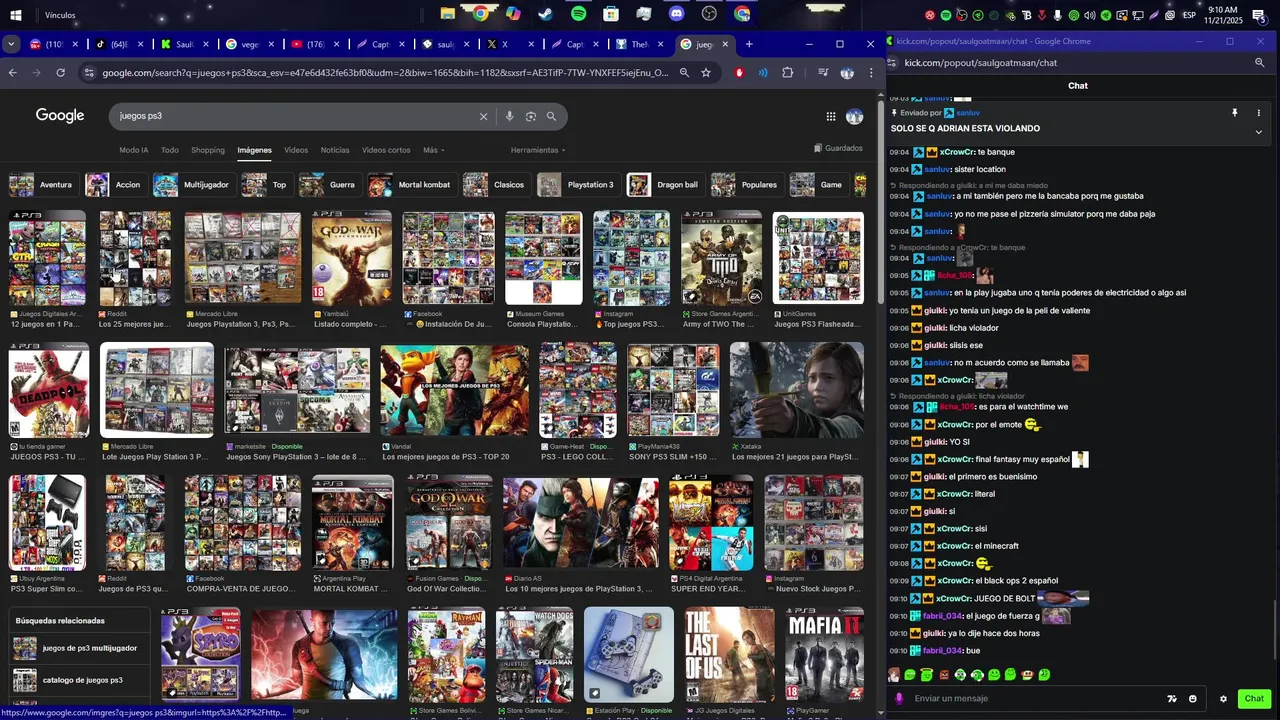Click the Google logo
This screenshot has height=720, width=1280.
pos(60,116)
